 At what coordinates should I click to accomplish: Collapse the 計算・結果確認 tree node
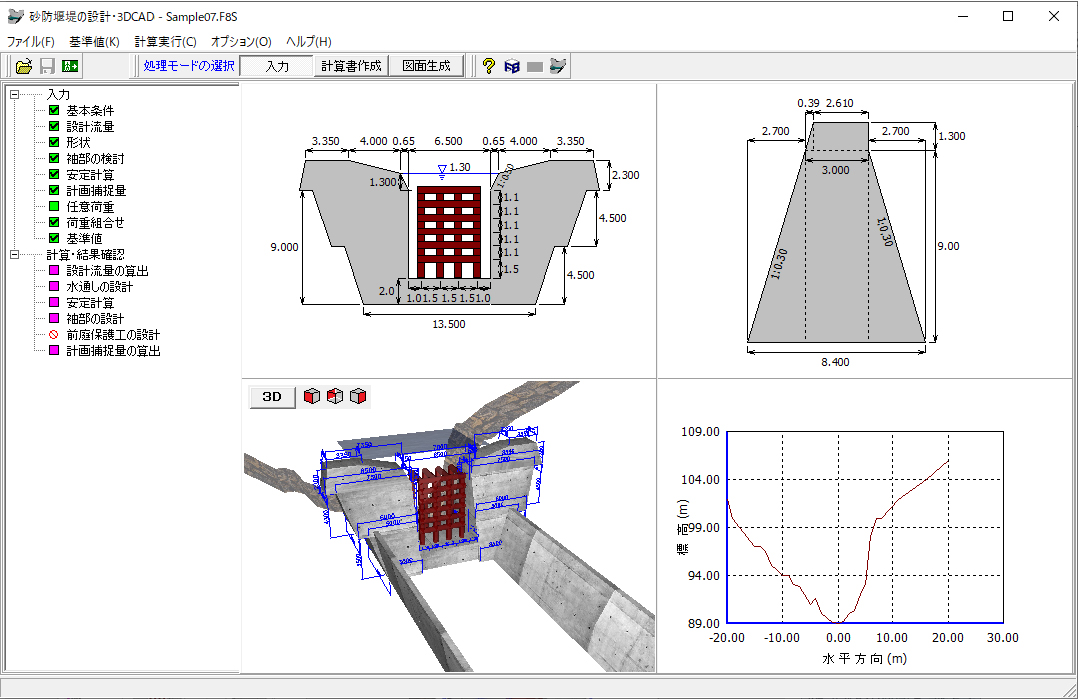point(14,255)
